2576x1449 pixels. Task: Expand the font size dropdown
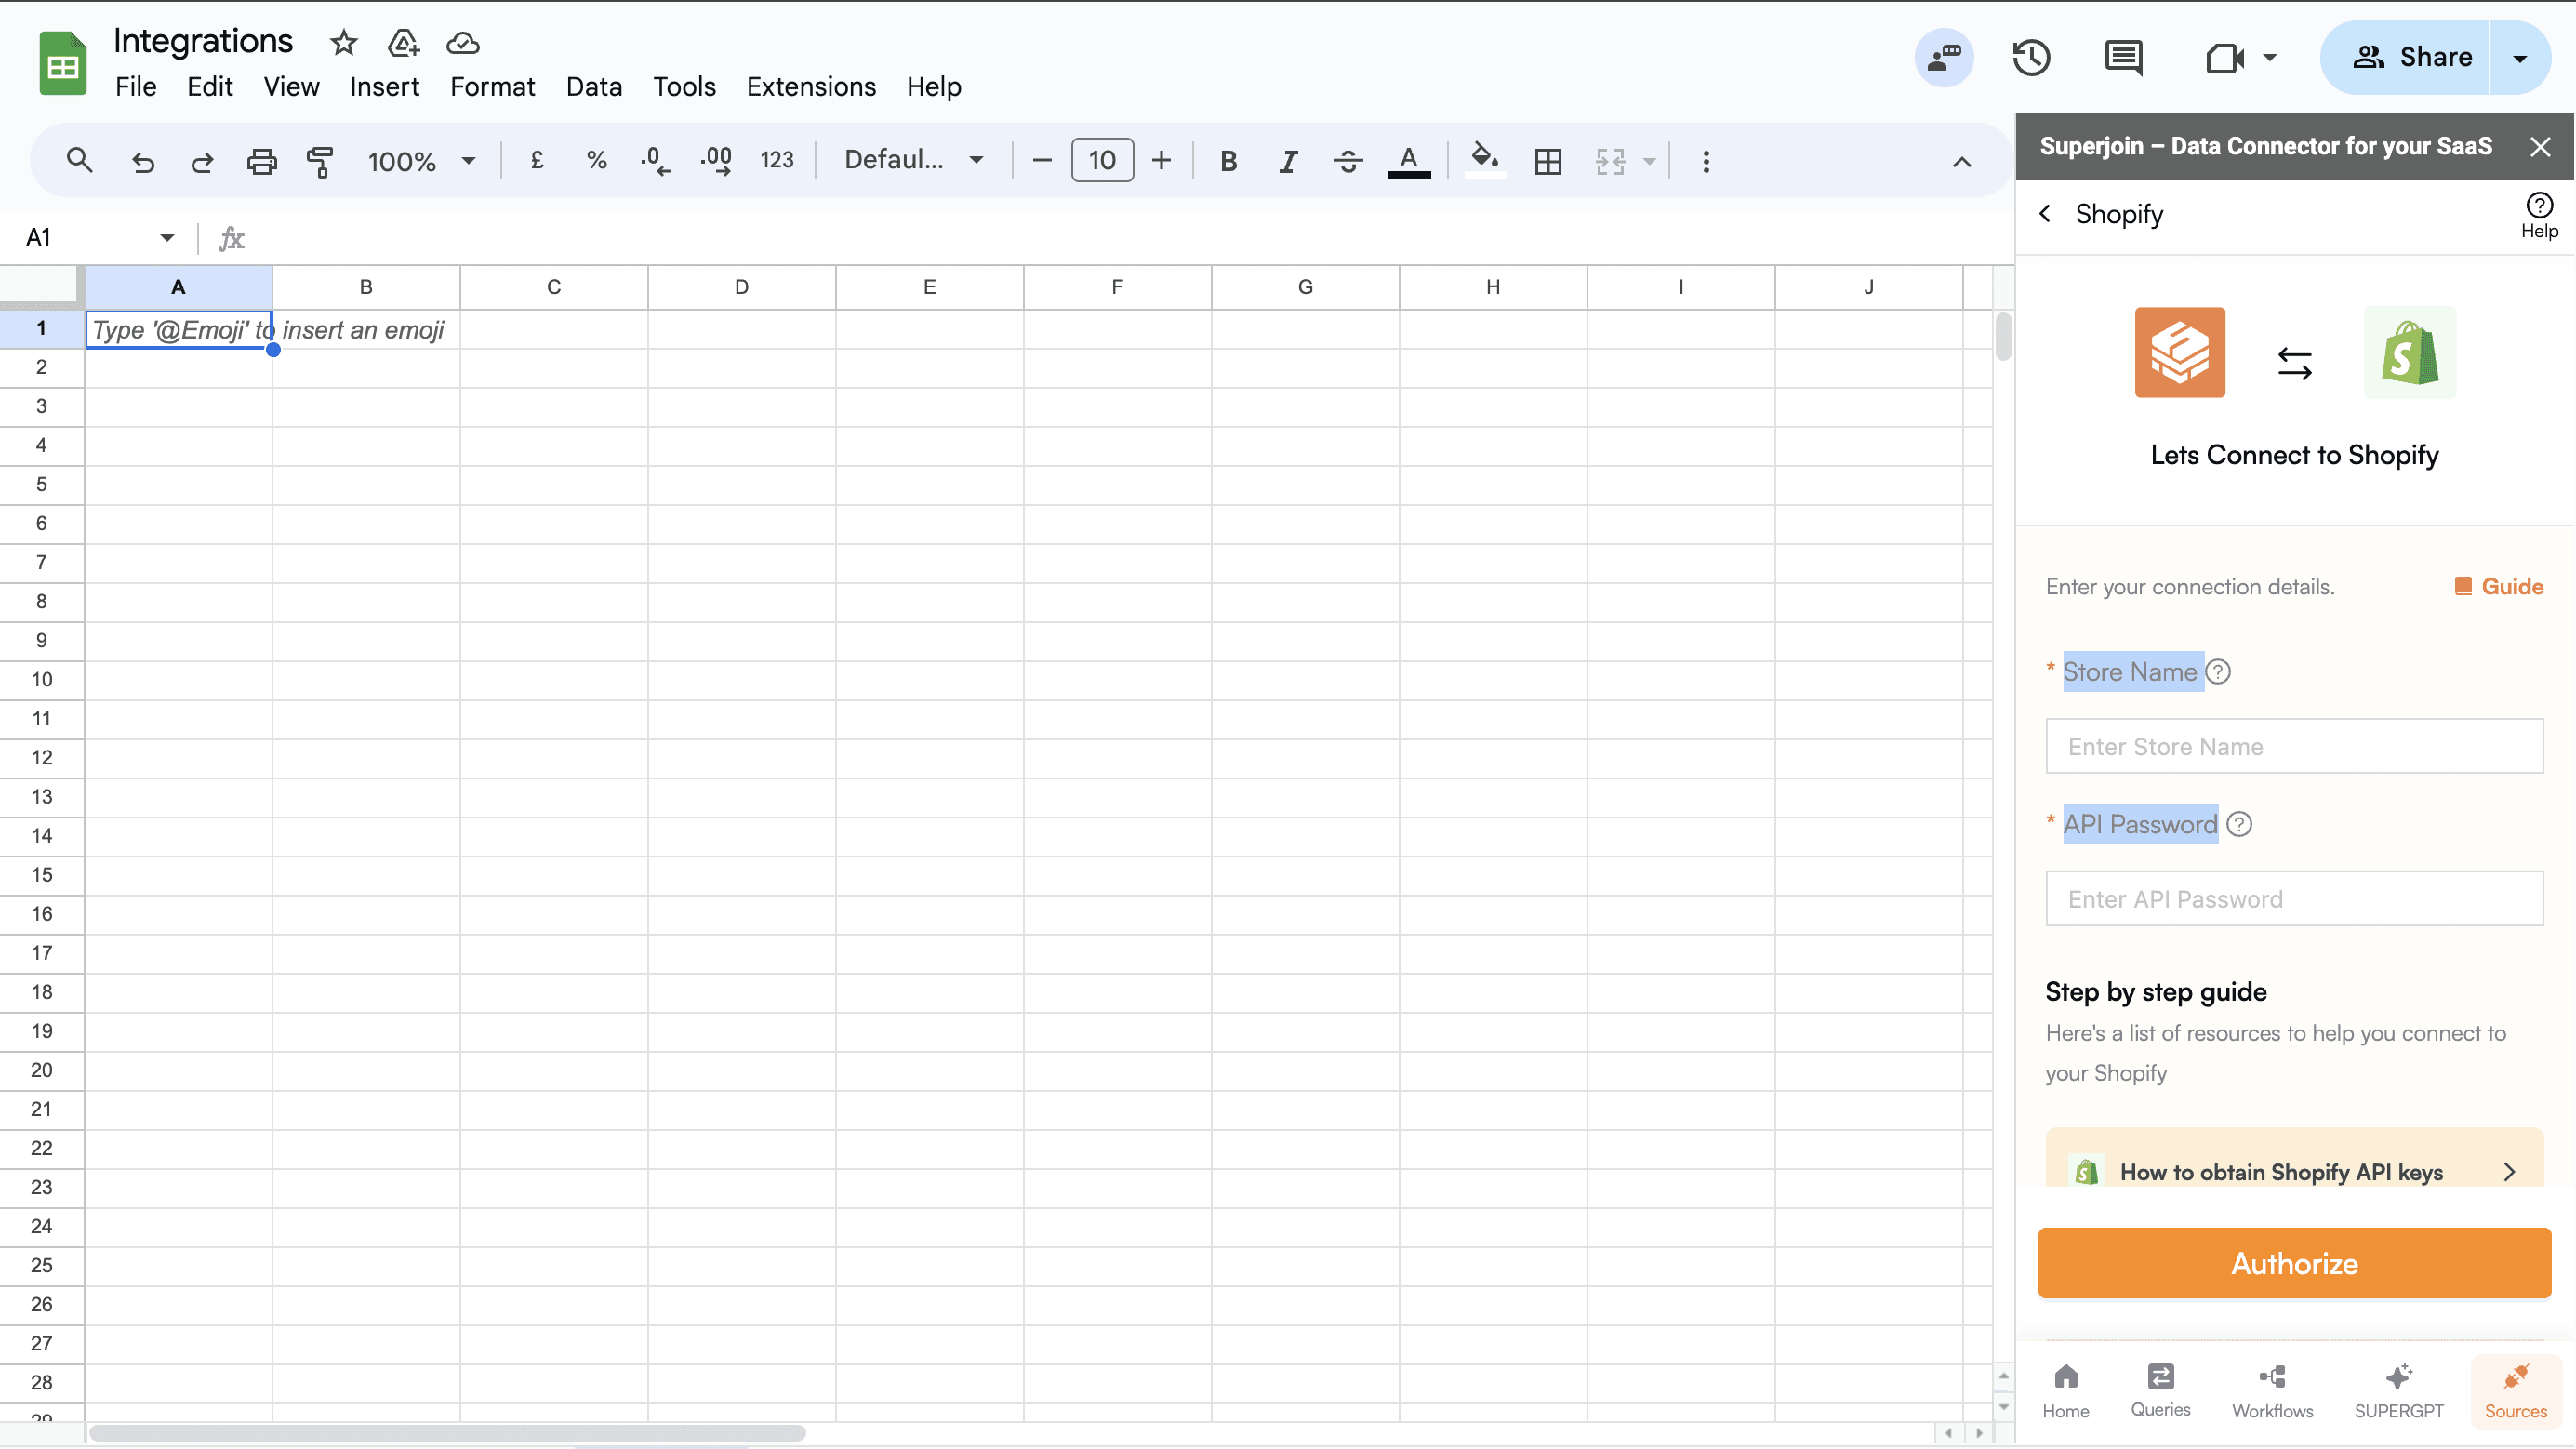click(x=1102, y=161)
